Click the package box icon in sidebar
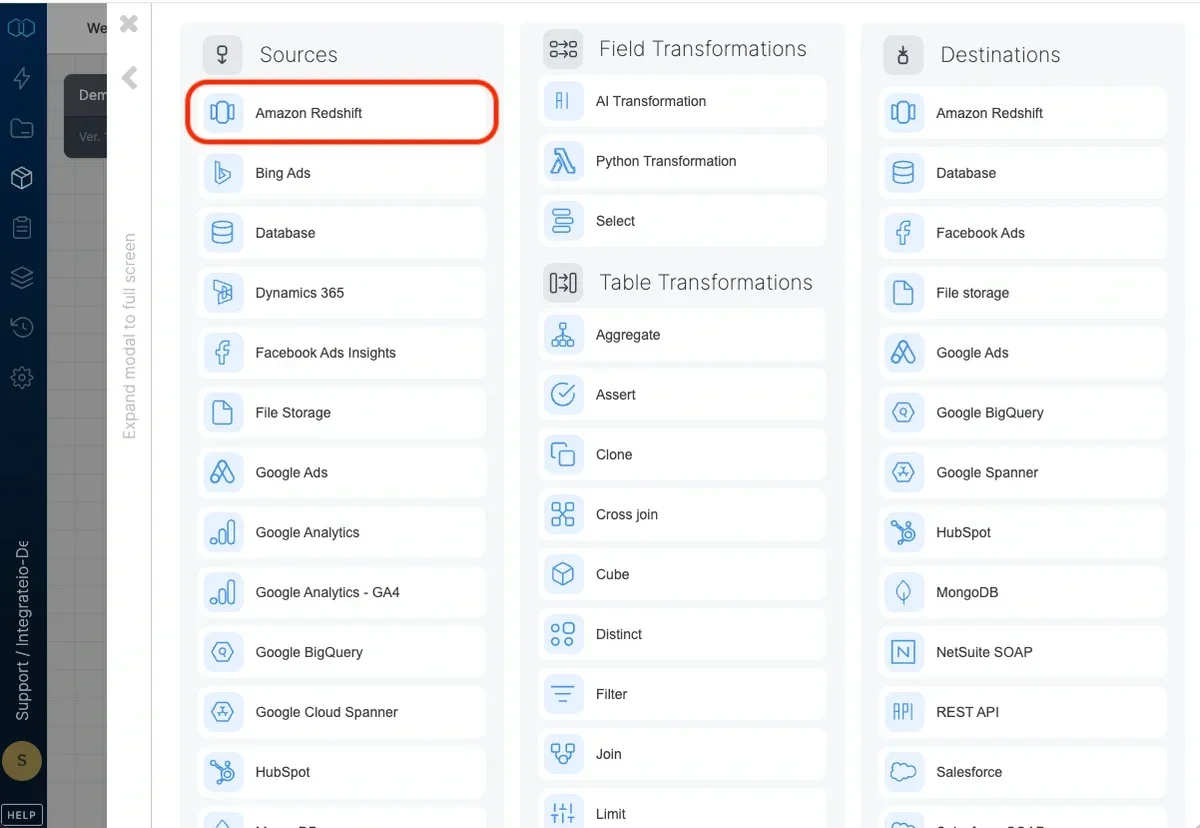 point(22,177)
